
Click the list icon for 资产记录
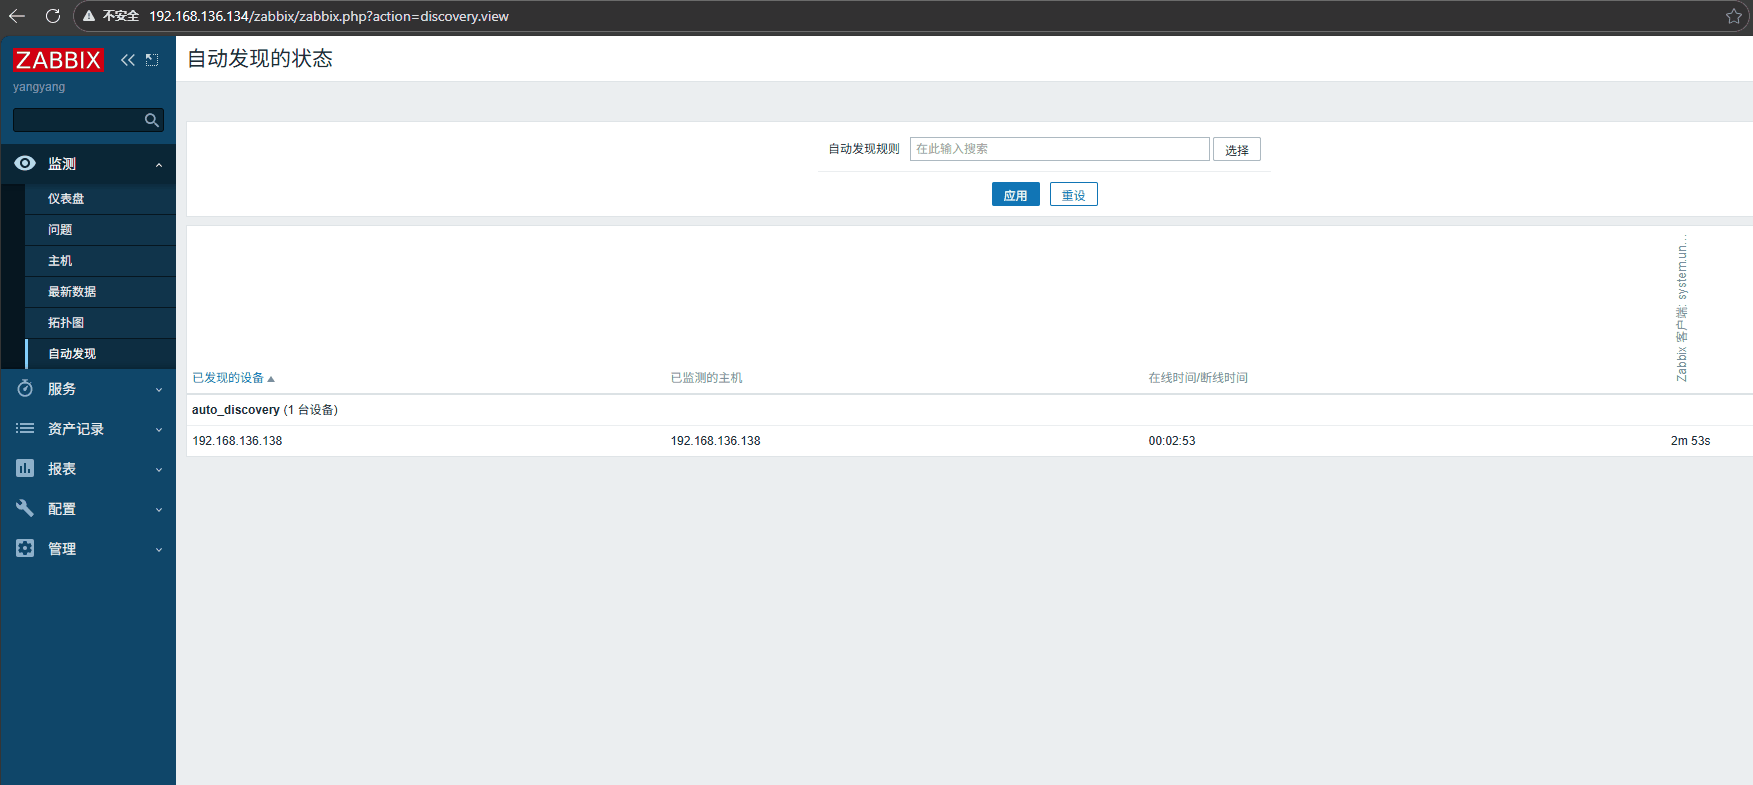pos(25,428)
